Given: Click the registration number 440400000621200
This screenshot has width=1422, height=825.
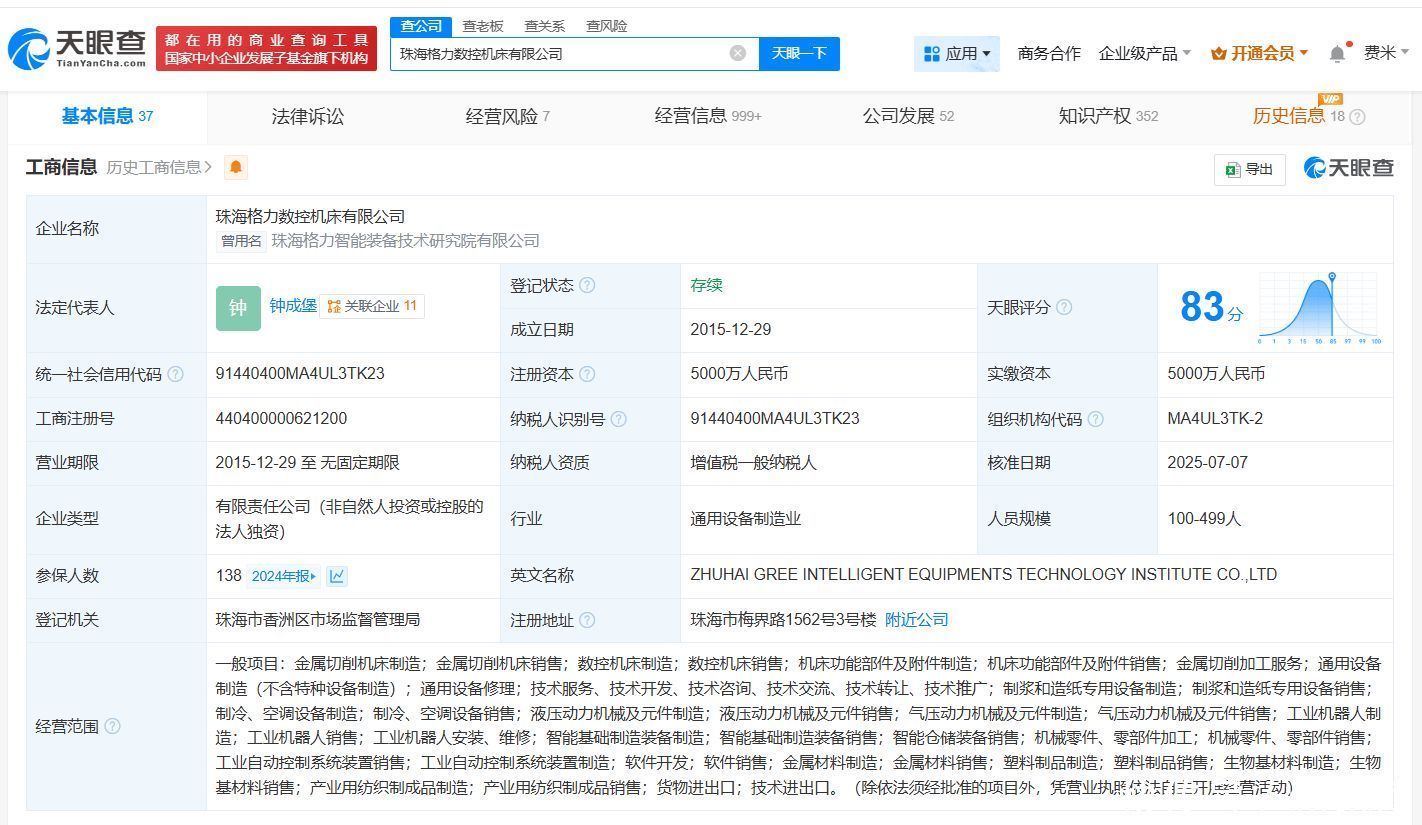Looking at the screenshot, I should [281, 418].
